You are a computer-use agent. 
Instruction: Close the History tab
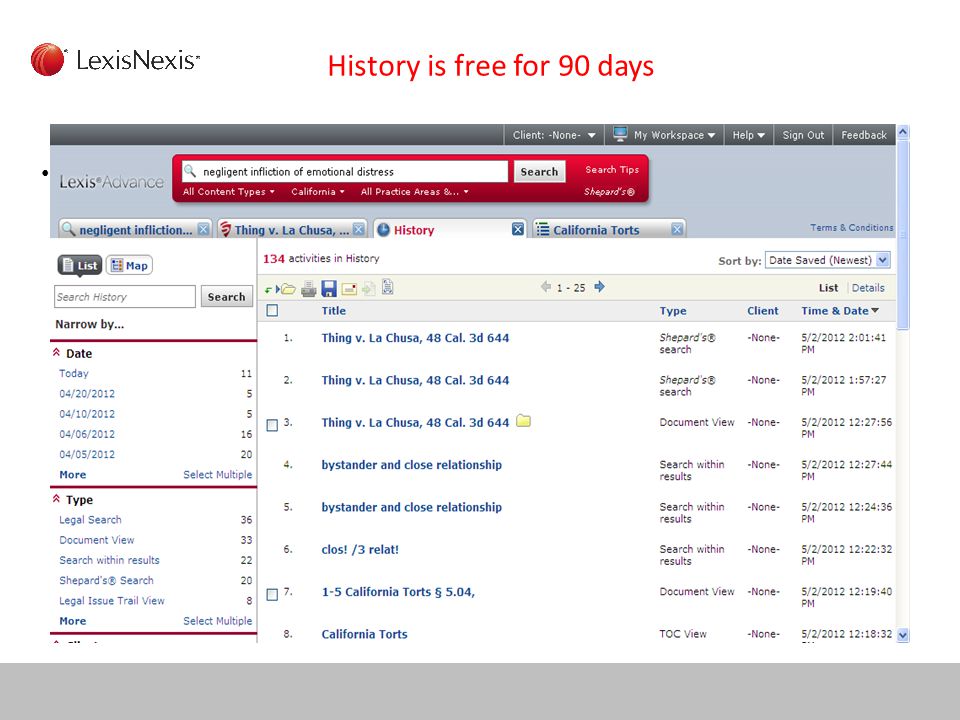point(518,230)
